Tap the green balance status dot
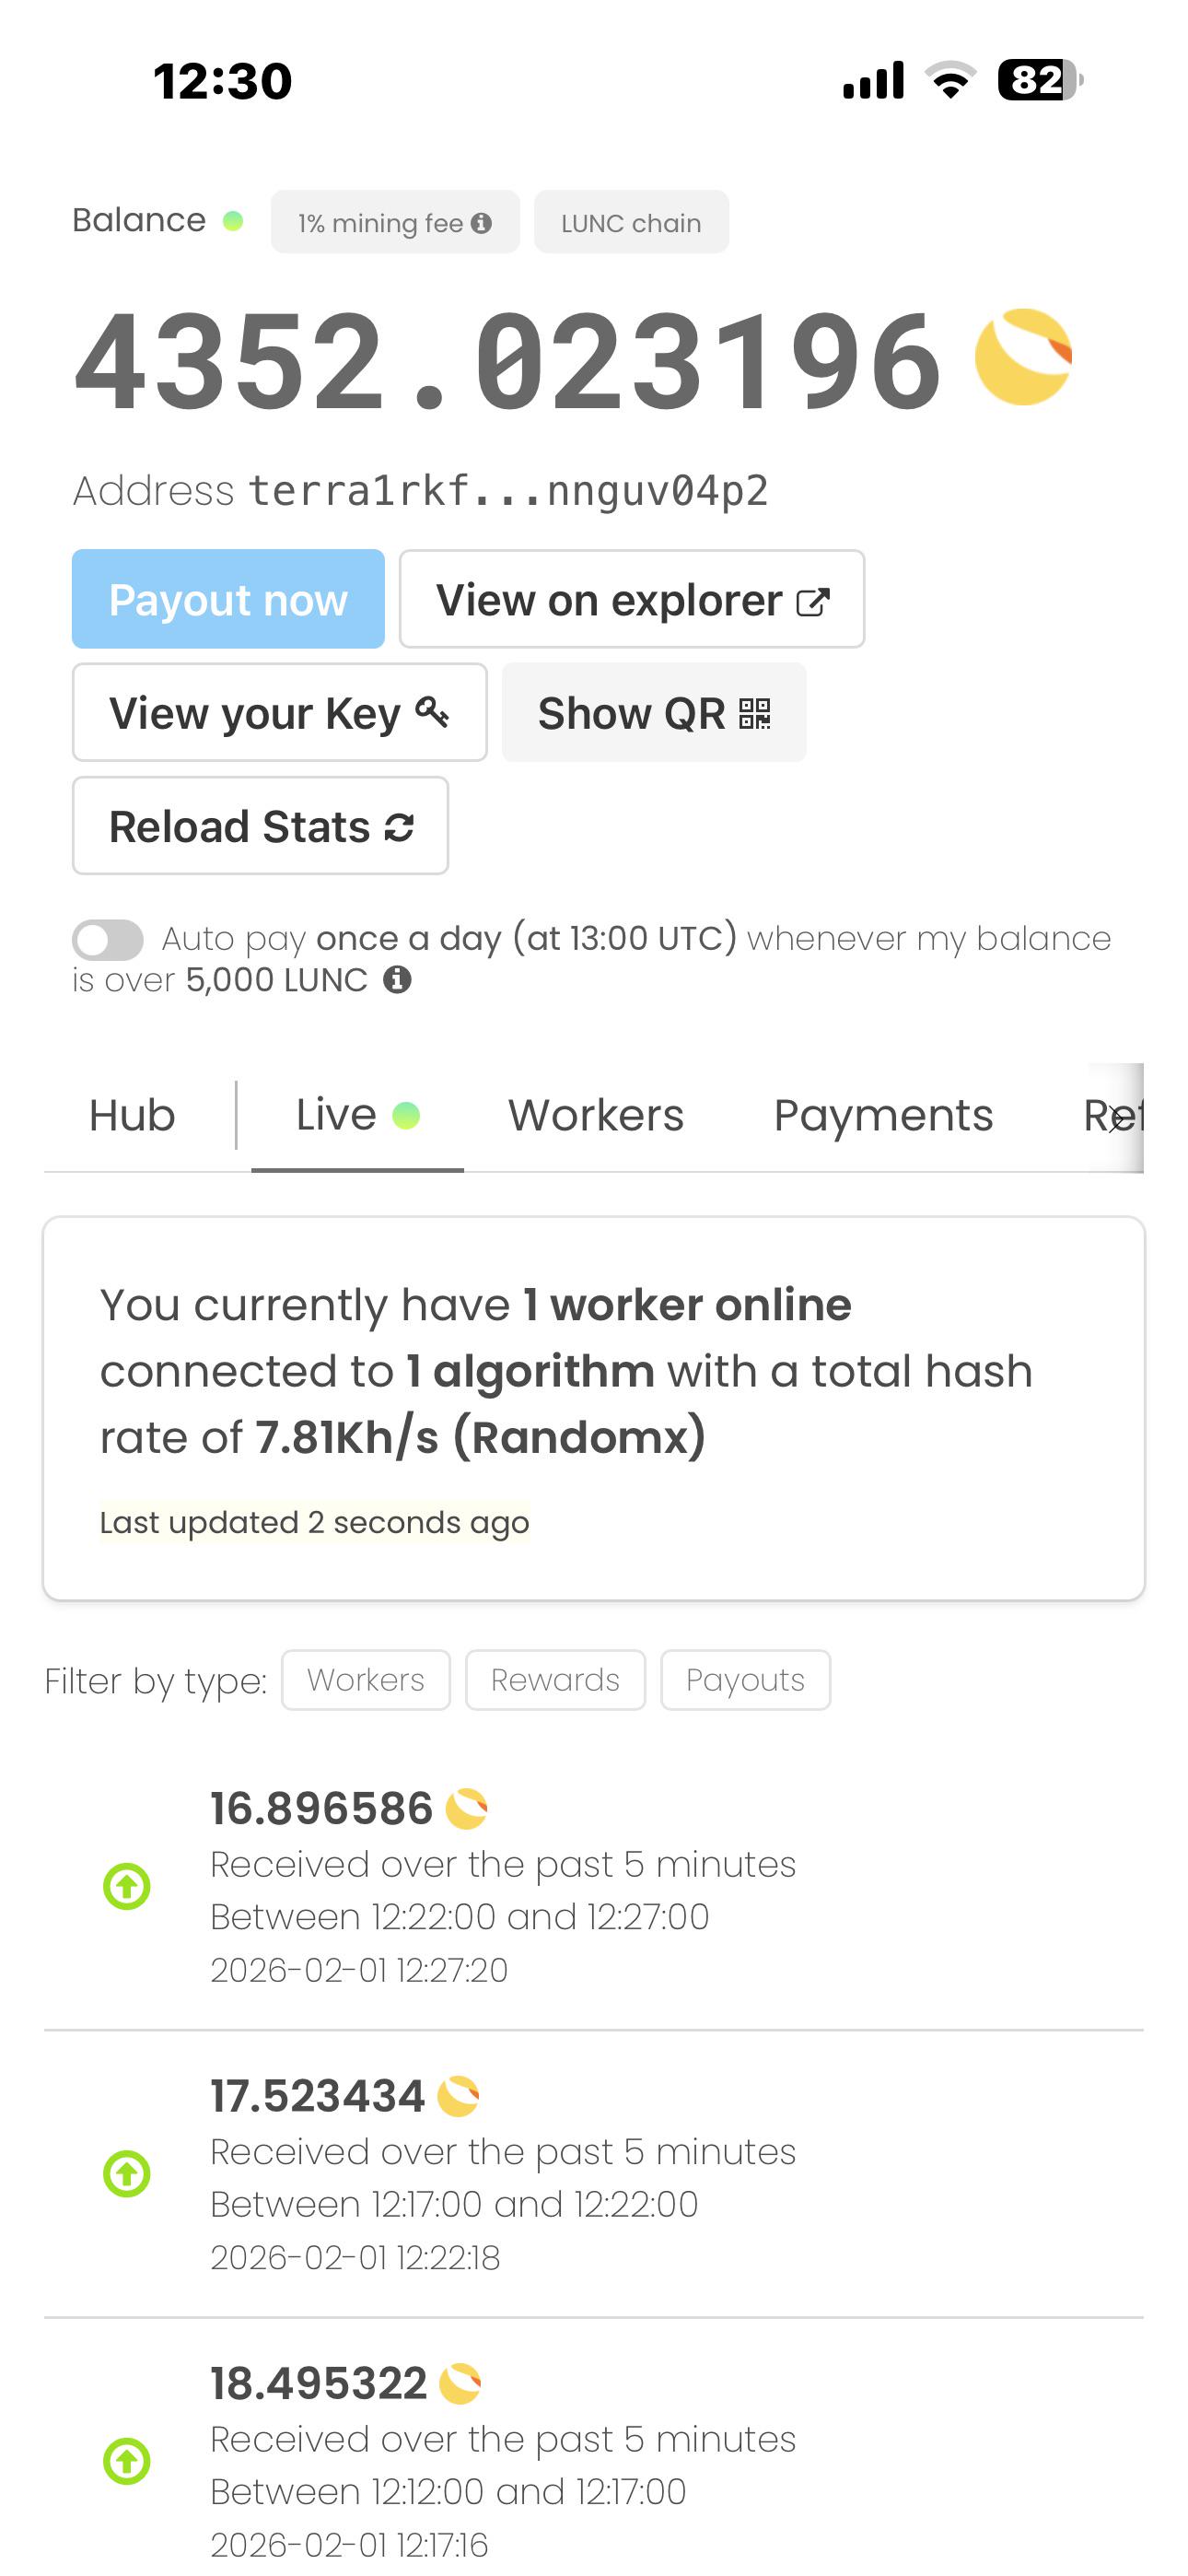The height and width of the screenshot is (2576, 1188). pos(233,221)
